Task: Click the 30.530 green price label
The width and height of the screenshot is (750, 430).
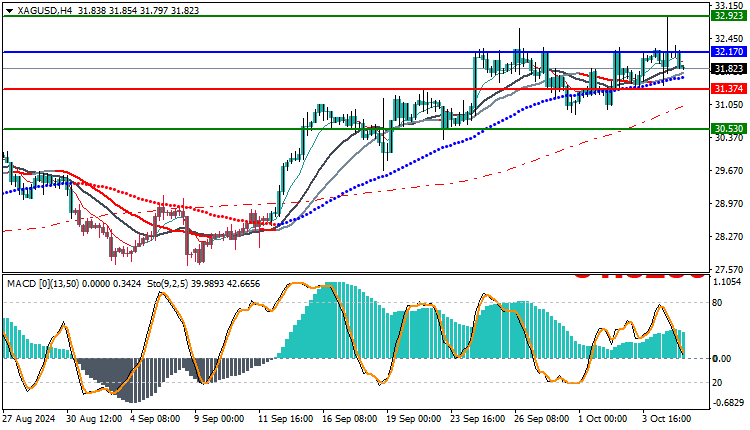Action: coord(728,129)
